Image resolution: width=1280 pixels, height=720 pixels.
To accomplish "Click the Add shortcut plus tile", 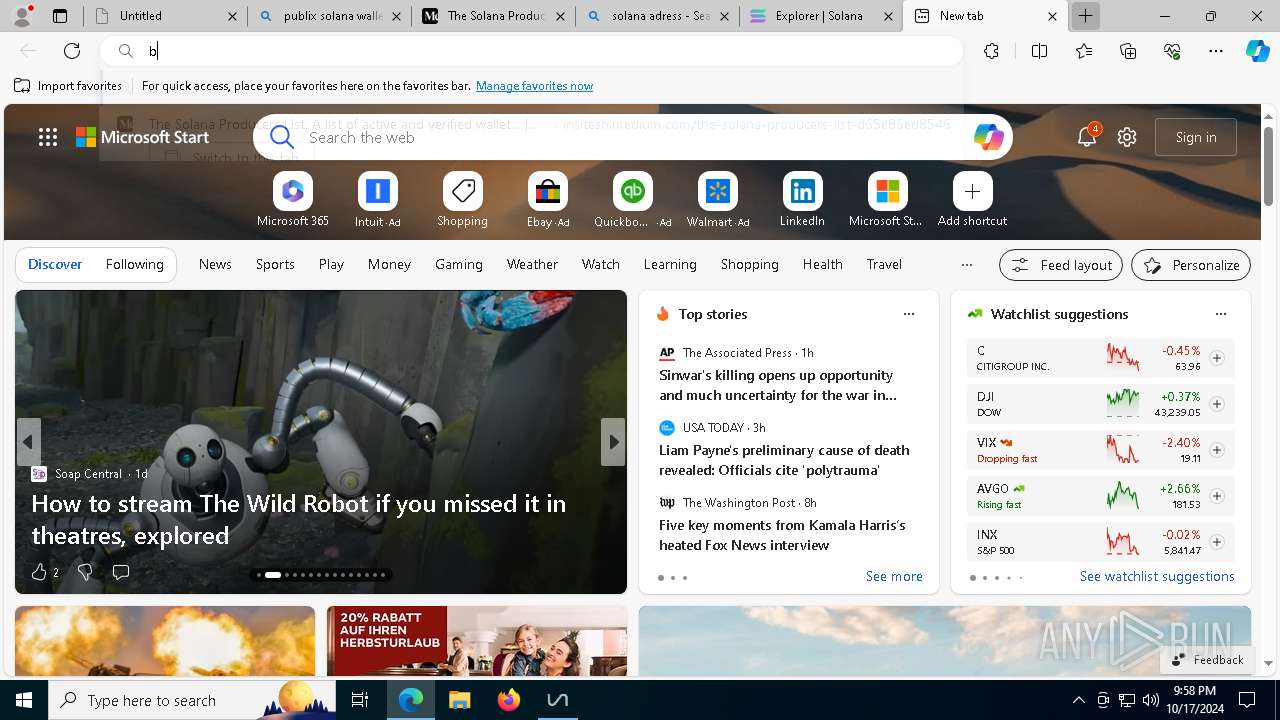I will [972, 200].
